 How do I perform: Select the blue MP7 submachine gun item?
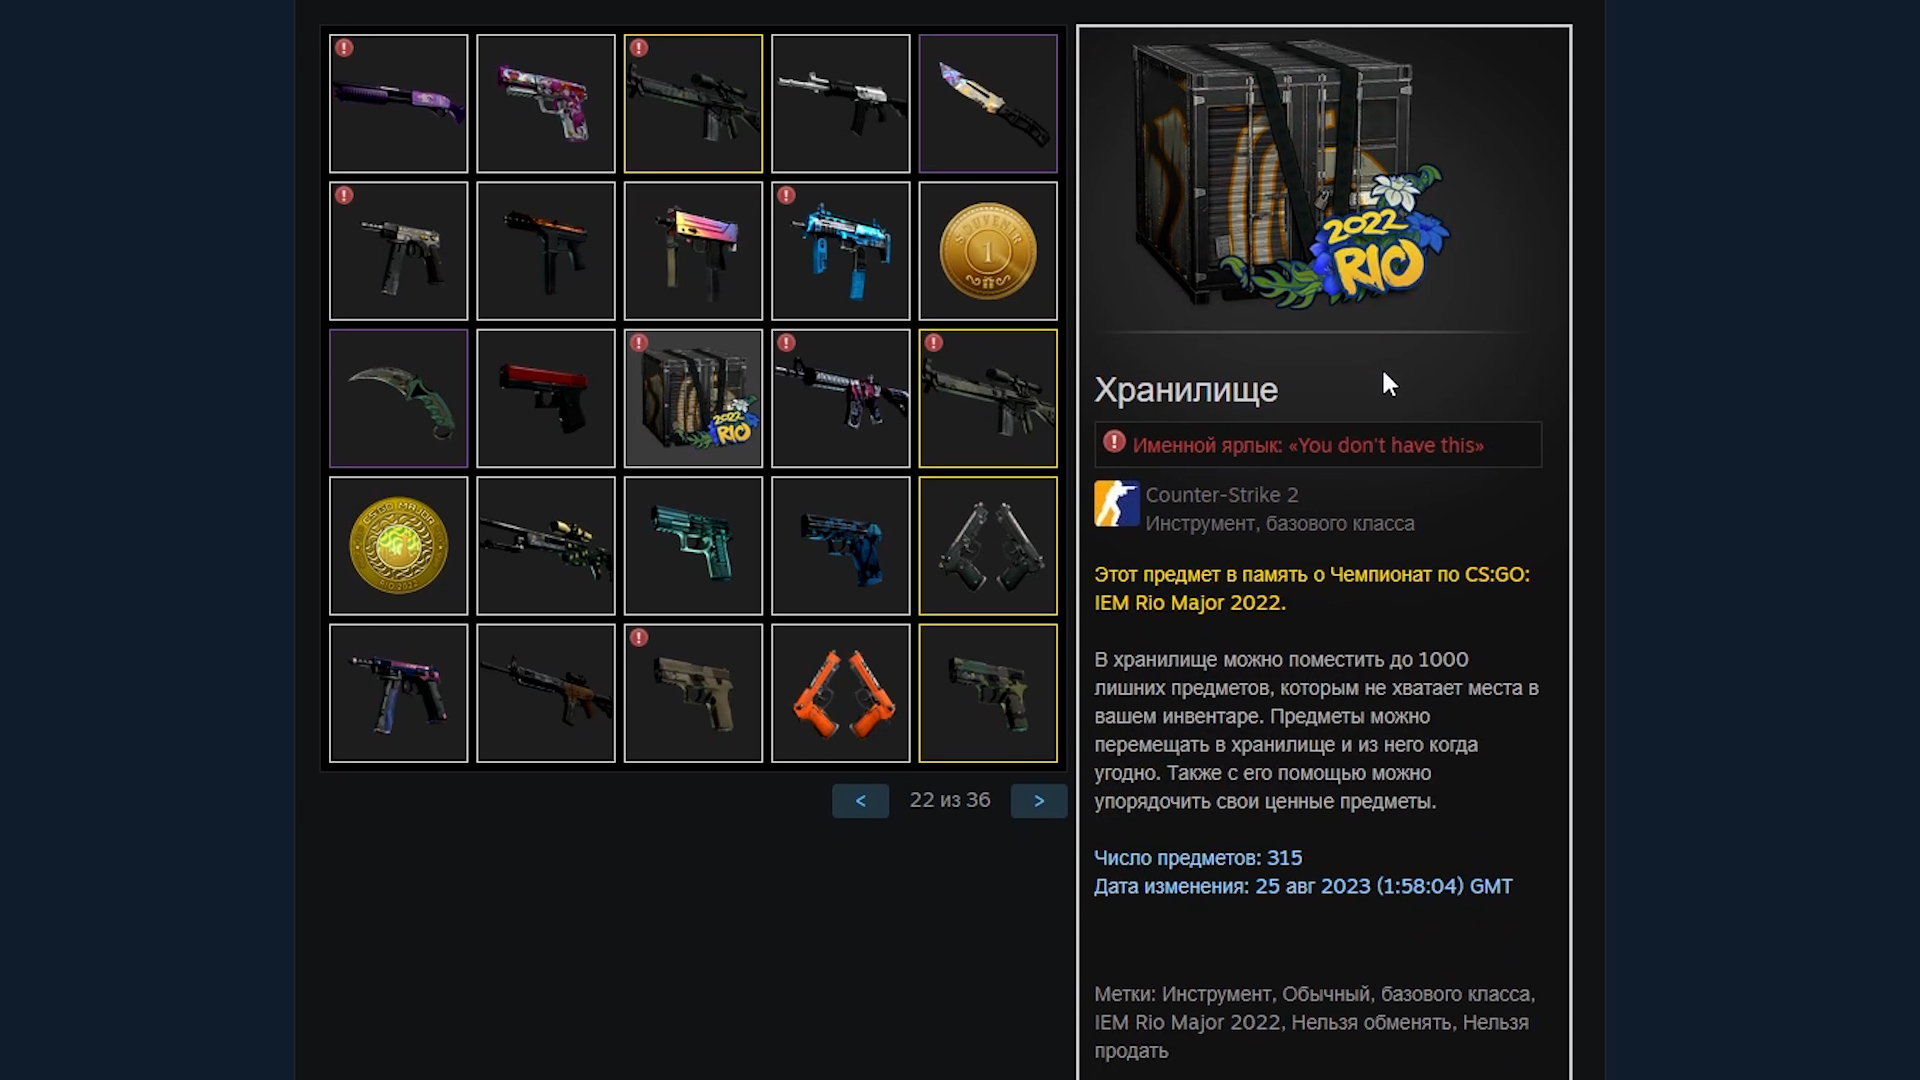point(840,251)
